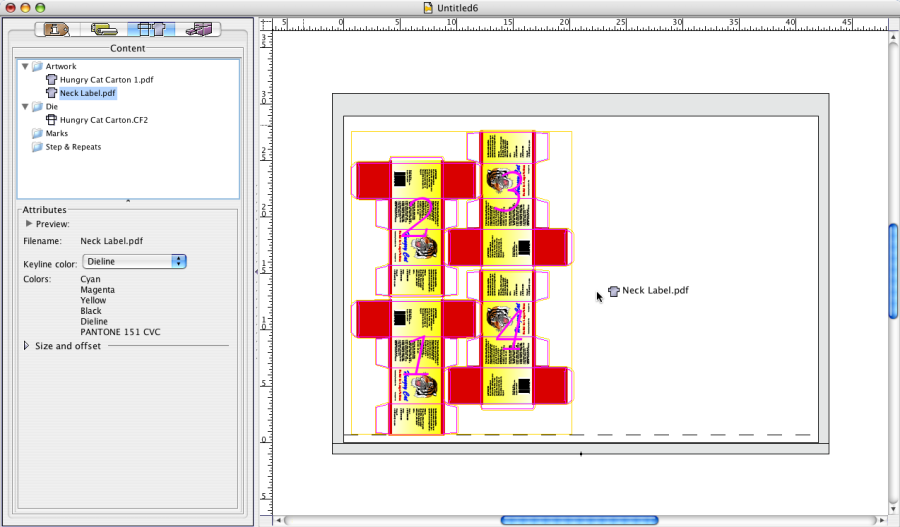The width and height of the screenshot is (900, 527).
Task: Click the yellow minimize window button
Action: pyautogui.click(x=25, y=8)
